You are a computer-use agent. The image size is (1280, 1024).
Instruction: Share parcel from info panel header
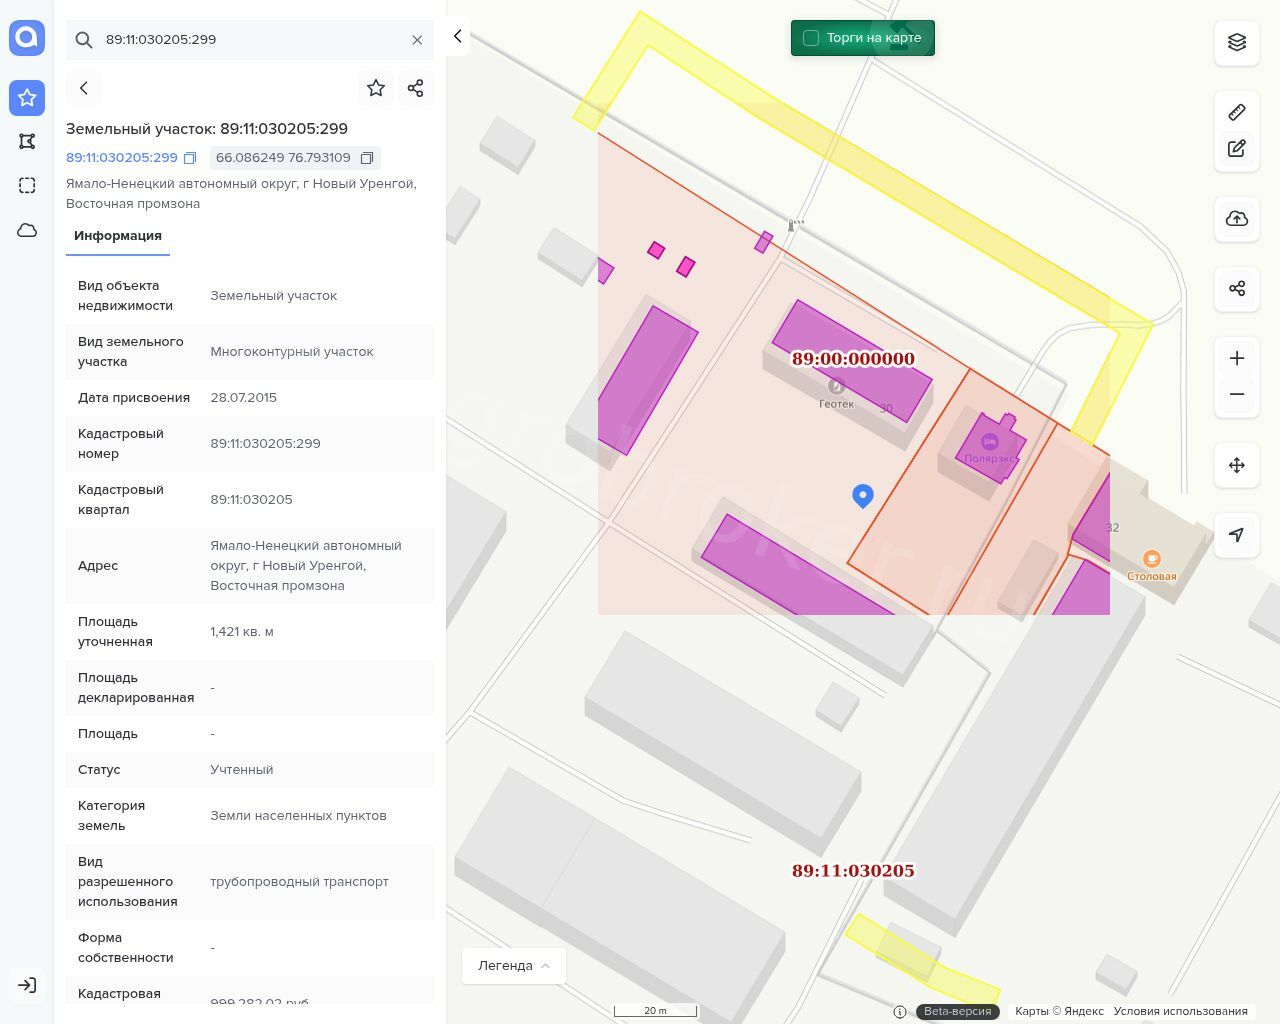[x=416, y=88]
